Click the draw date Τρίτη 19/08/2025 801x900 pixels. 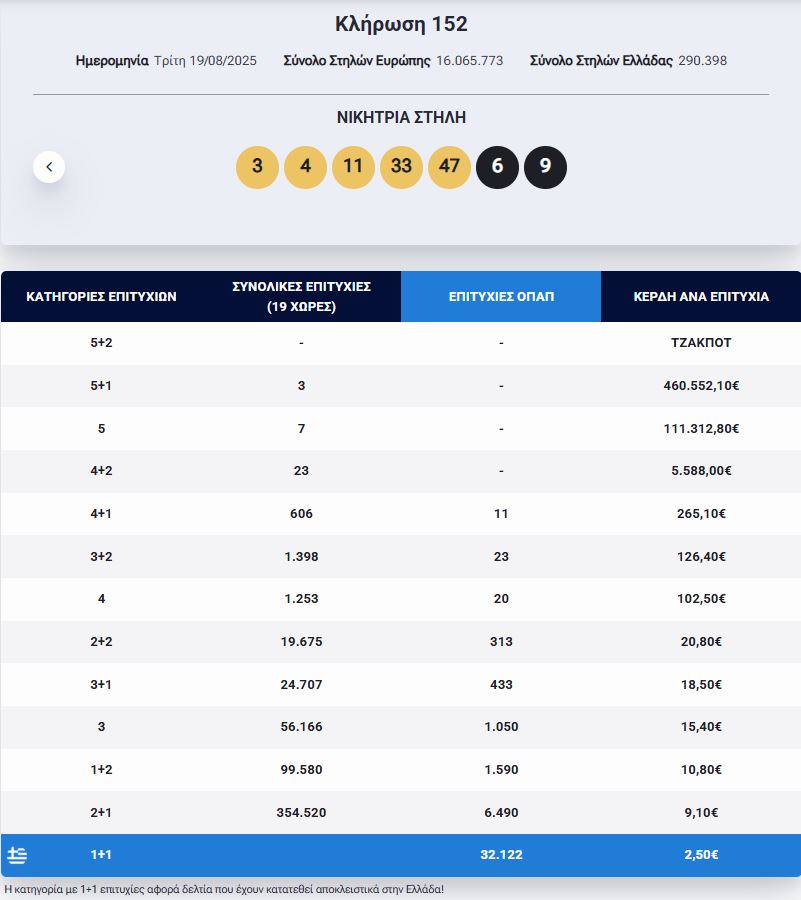(x=205, y=61)
